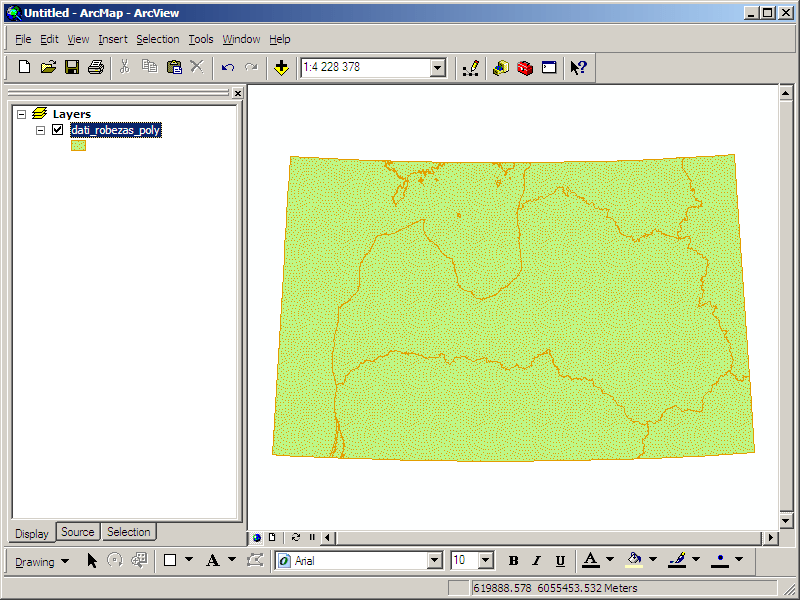
Task: Undo the last action
Action: coord(228,67)
